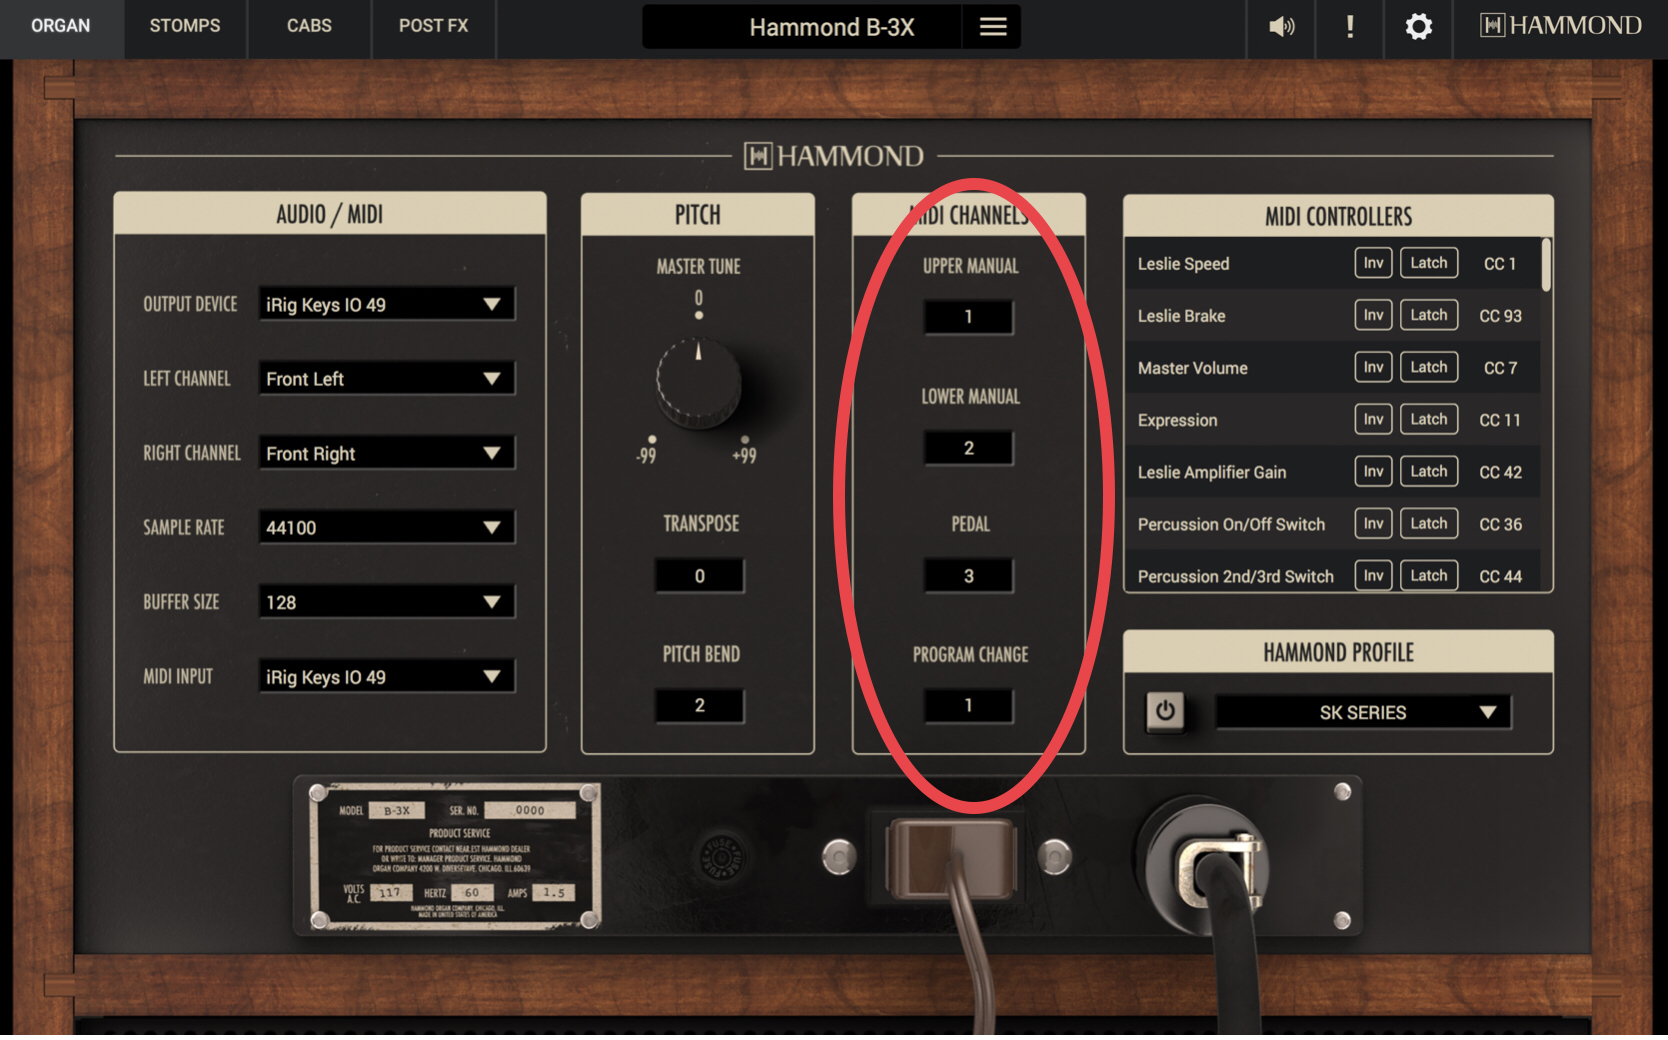Click the Program Change channel field

point(968,706)
